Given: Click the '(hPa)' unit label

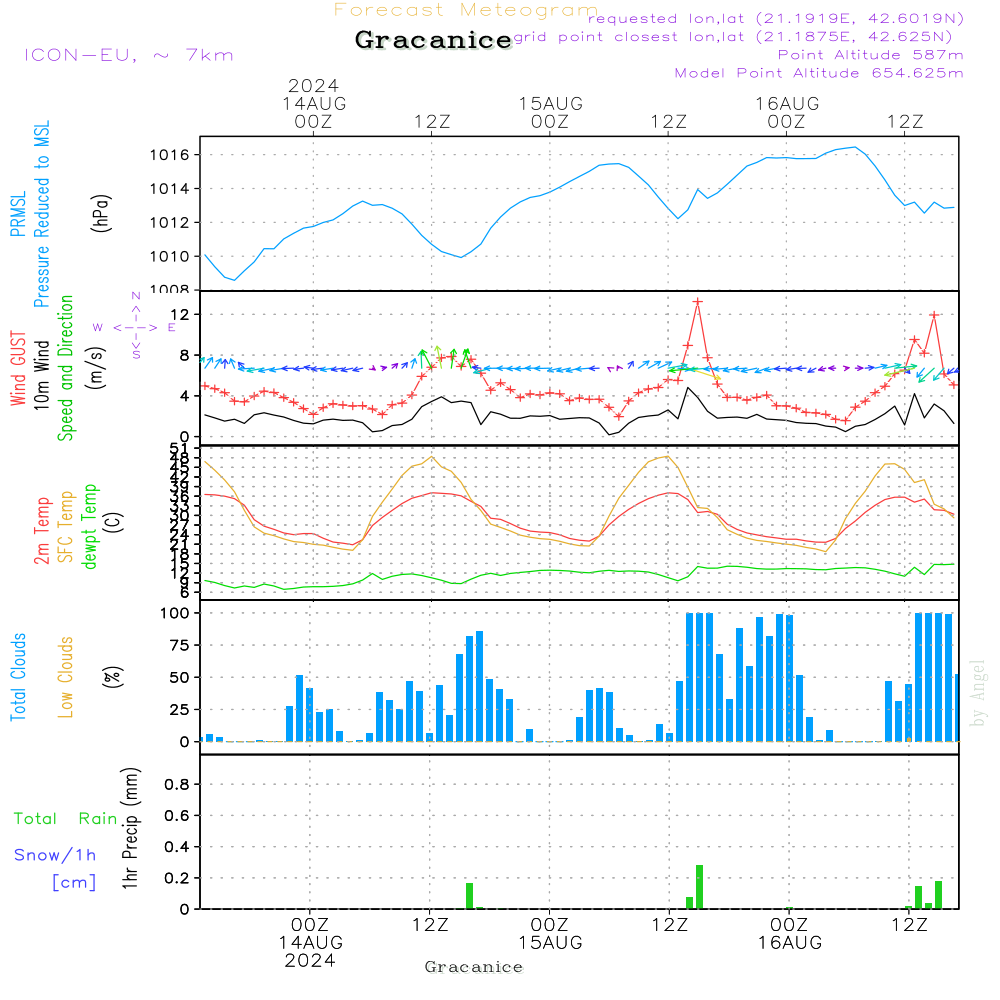Looking at the screenshot, I should click(x=101, y=213).
